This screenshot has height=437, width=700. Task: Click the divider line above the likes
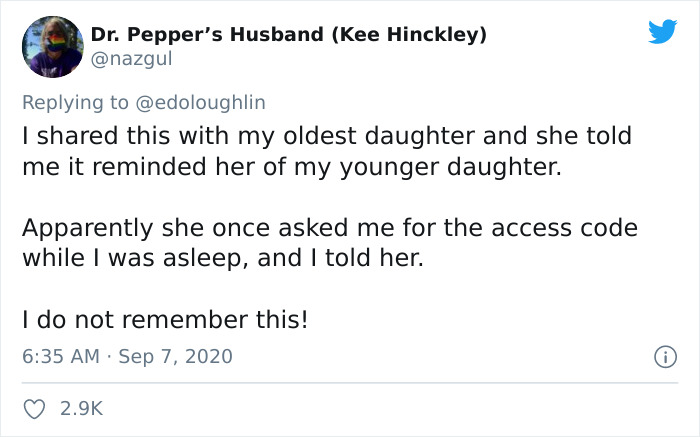point(349,382)
